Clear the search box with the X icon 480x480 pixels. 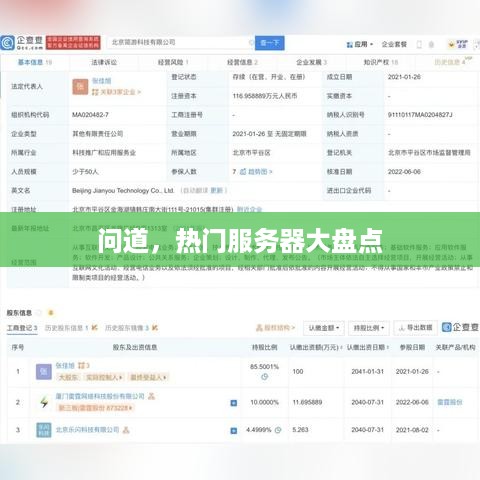pos(251,43)
